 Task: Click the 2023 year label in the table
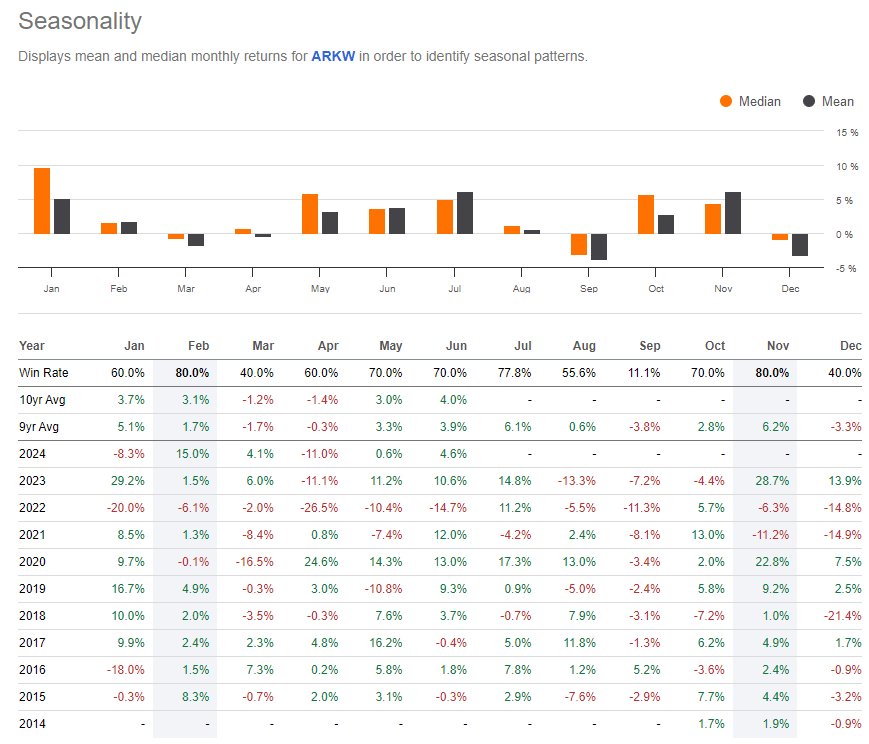[x=33, y=480]
